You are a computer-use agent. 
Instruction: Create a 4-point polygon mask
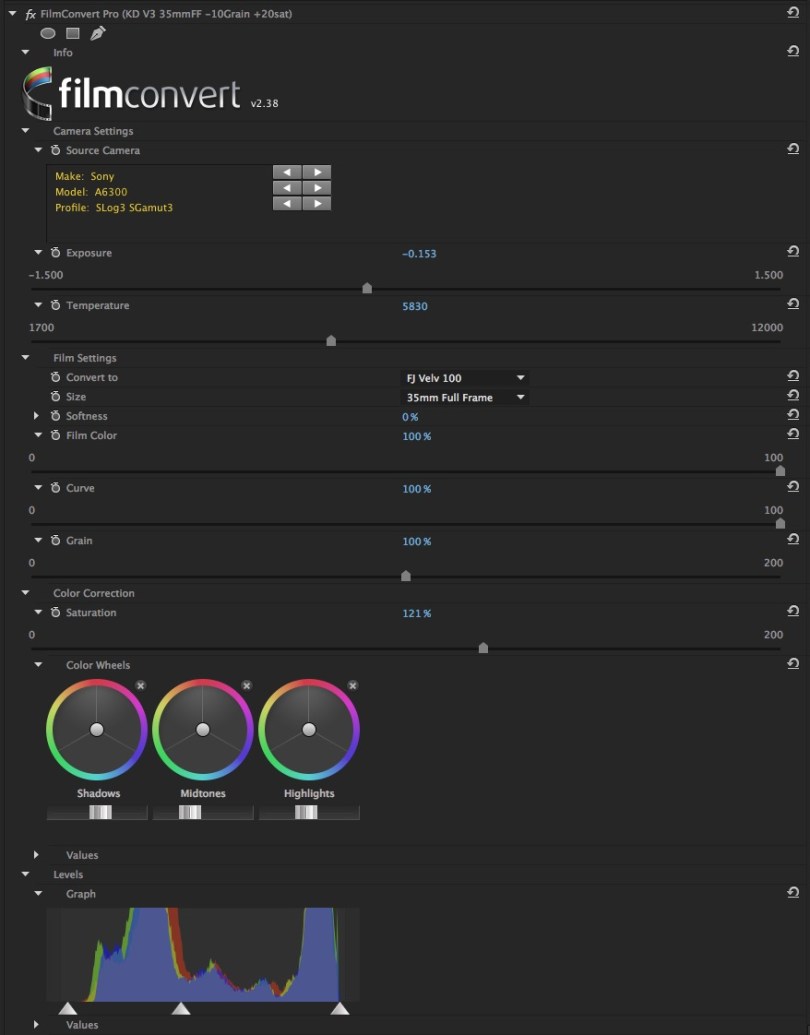tap(73, 33)
